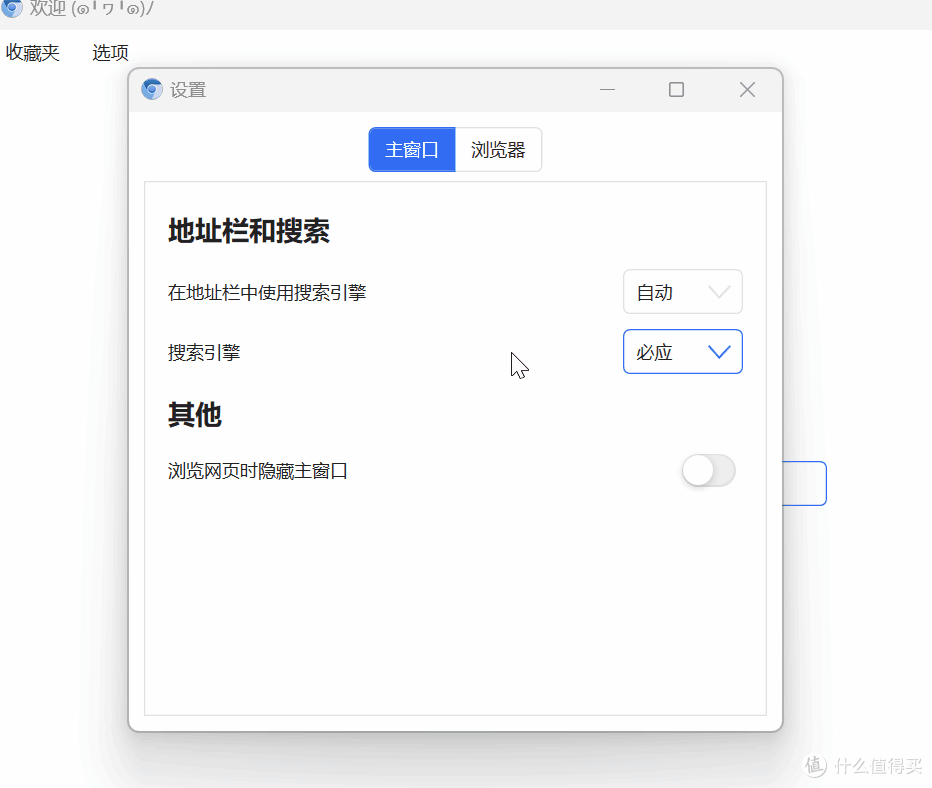Screen dimensions: 932x788
Task: Click the 浏览网页时隐藏主窗口 label
Action: [257, 471]
